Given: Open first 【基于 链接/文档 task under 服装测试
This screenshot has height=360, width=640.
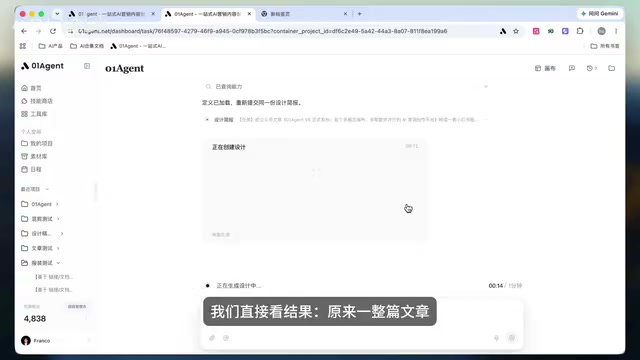Looking at the screenshot, I should 54,277.
